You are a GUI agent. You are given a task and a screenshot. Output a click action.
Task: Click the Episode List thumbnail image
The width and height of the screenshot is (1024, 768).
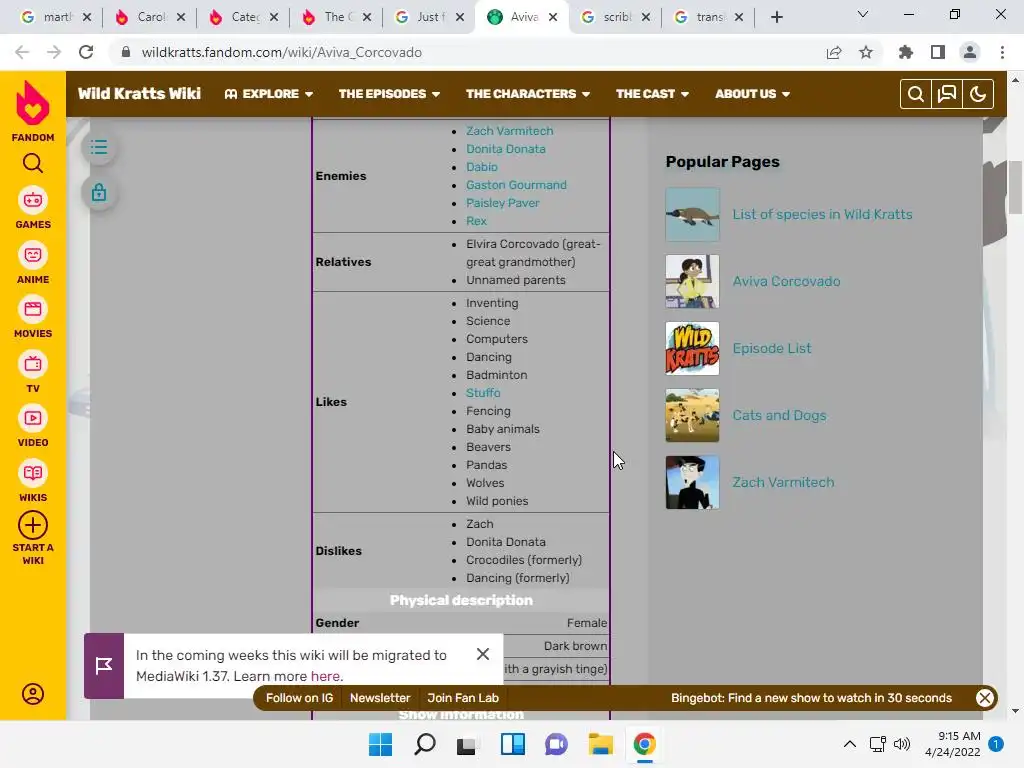point(692,348)
